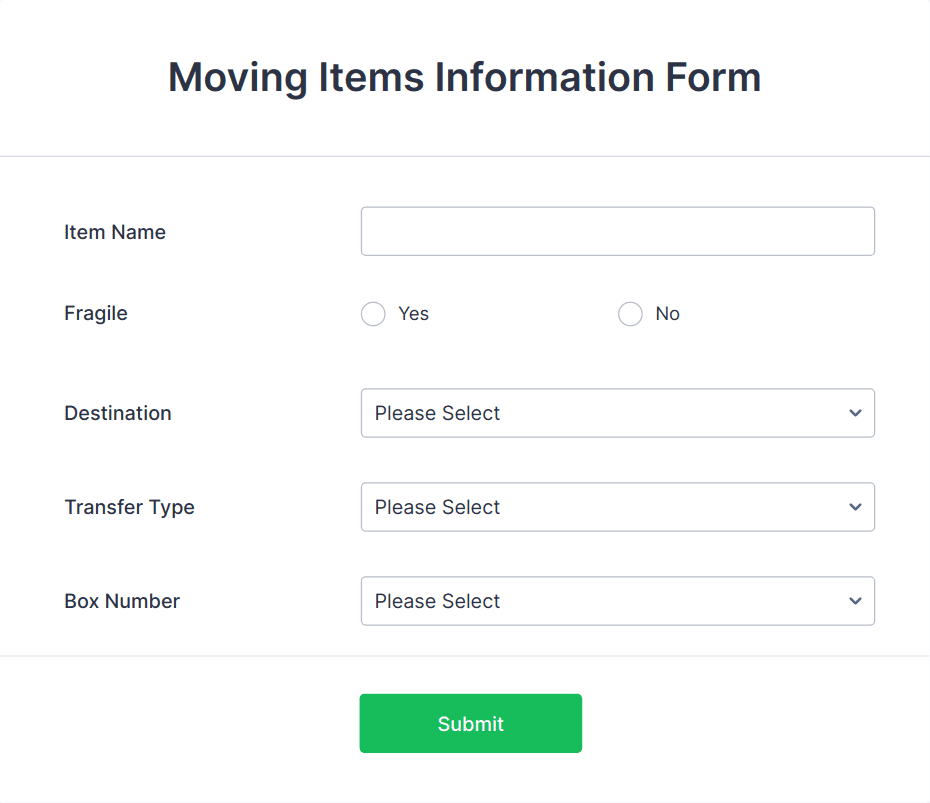The height and width of the screenshot is (803, 930).
Task: Click the form title Moving Items Information Form
Action: (x=464, y=77)
